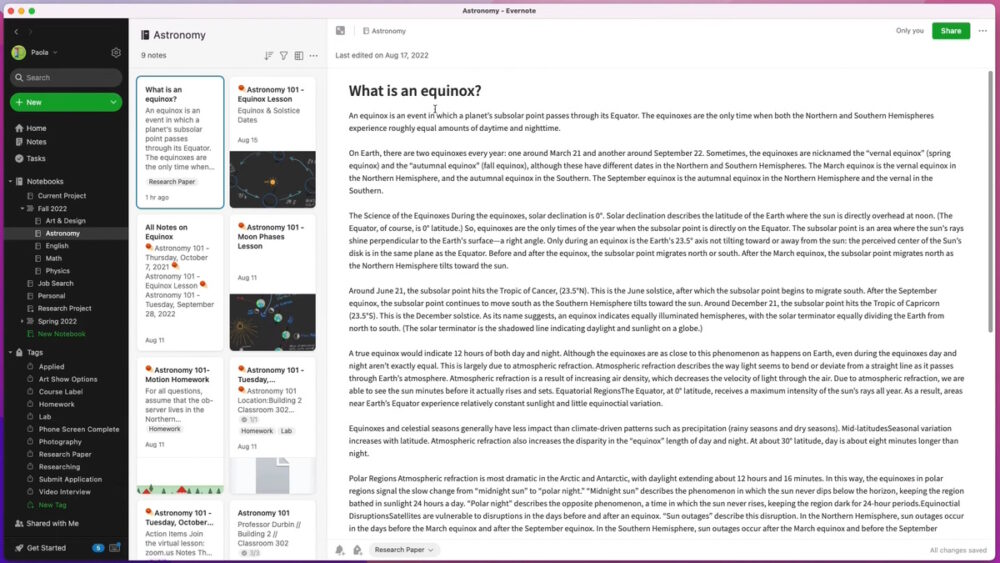This screenshot has height=563, width=1000.
Task: Click the Astronomy notebook icon in breadcrumb
Action: click(x=366, y=31)
